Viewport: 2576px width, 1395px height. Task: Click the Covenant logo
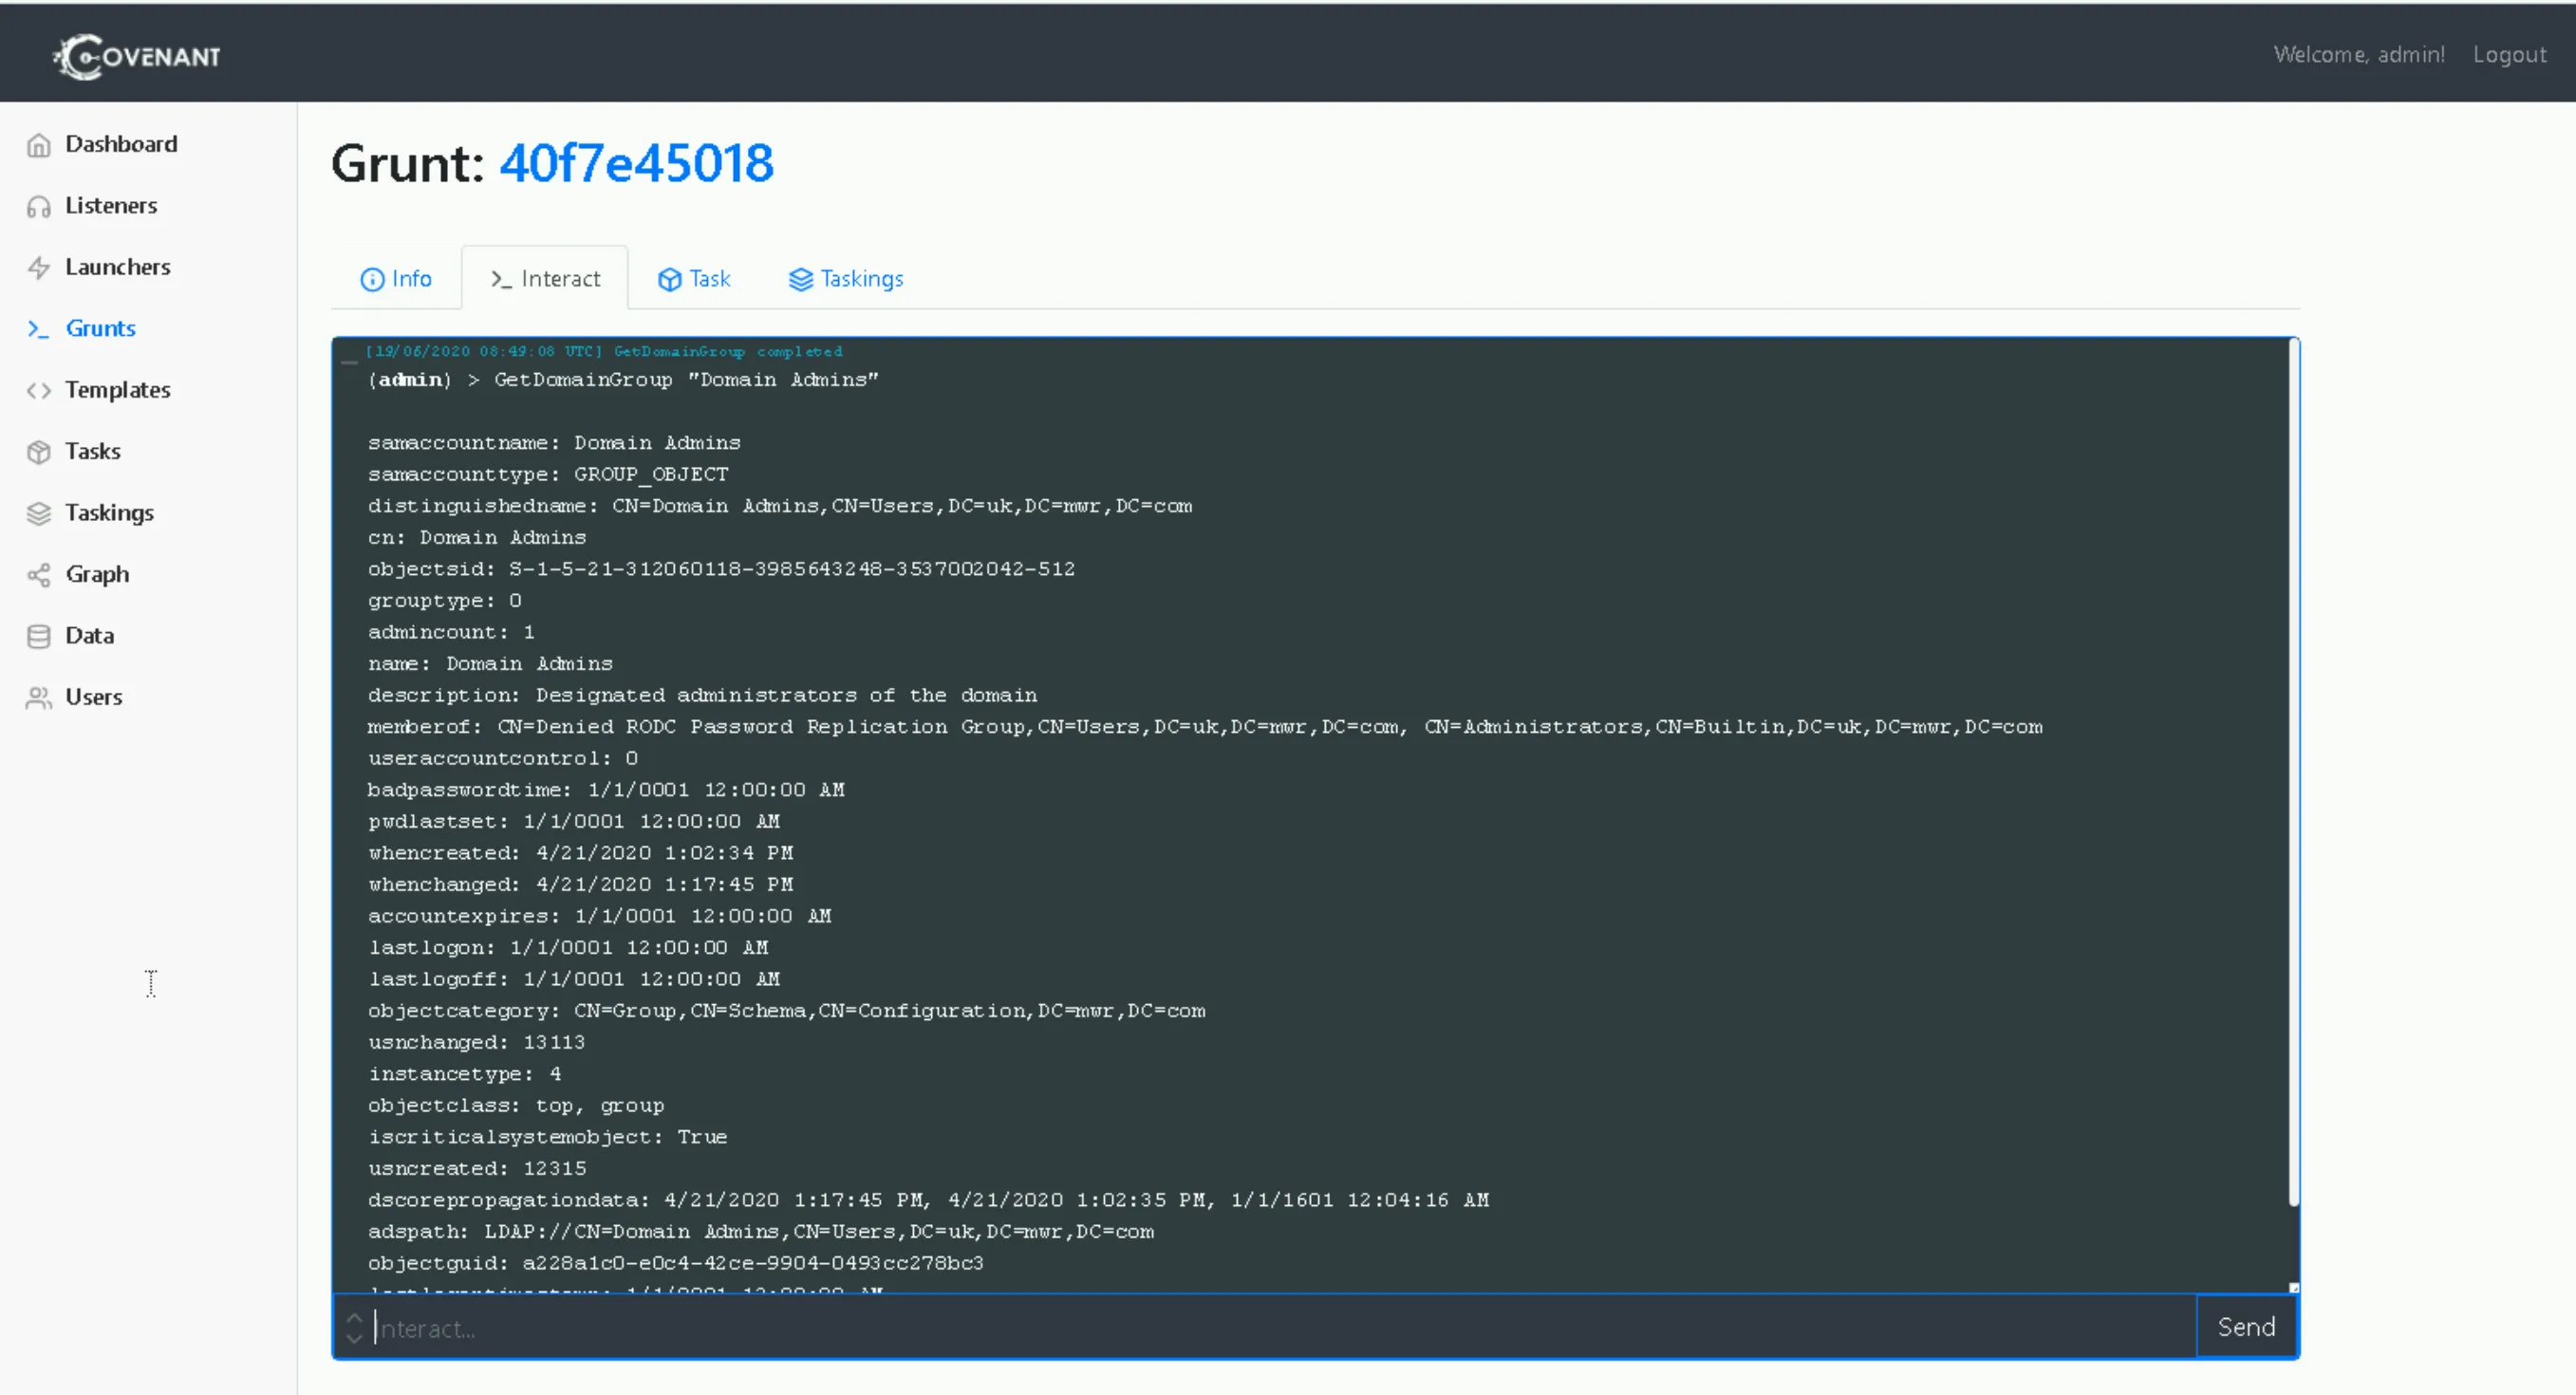137,56
